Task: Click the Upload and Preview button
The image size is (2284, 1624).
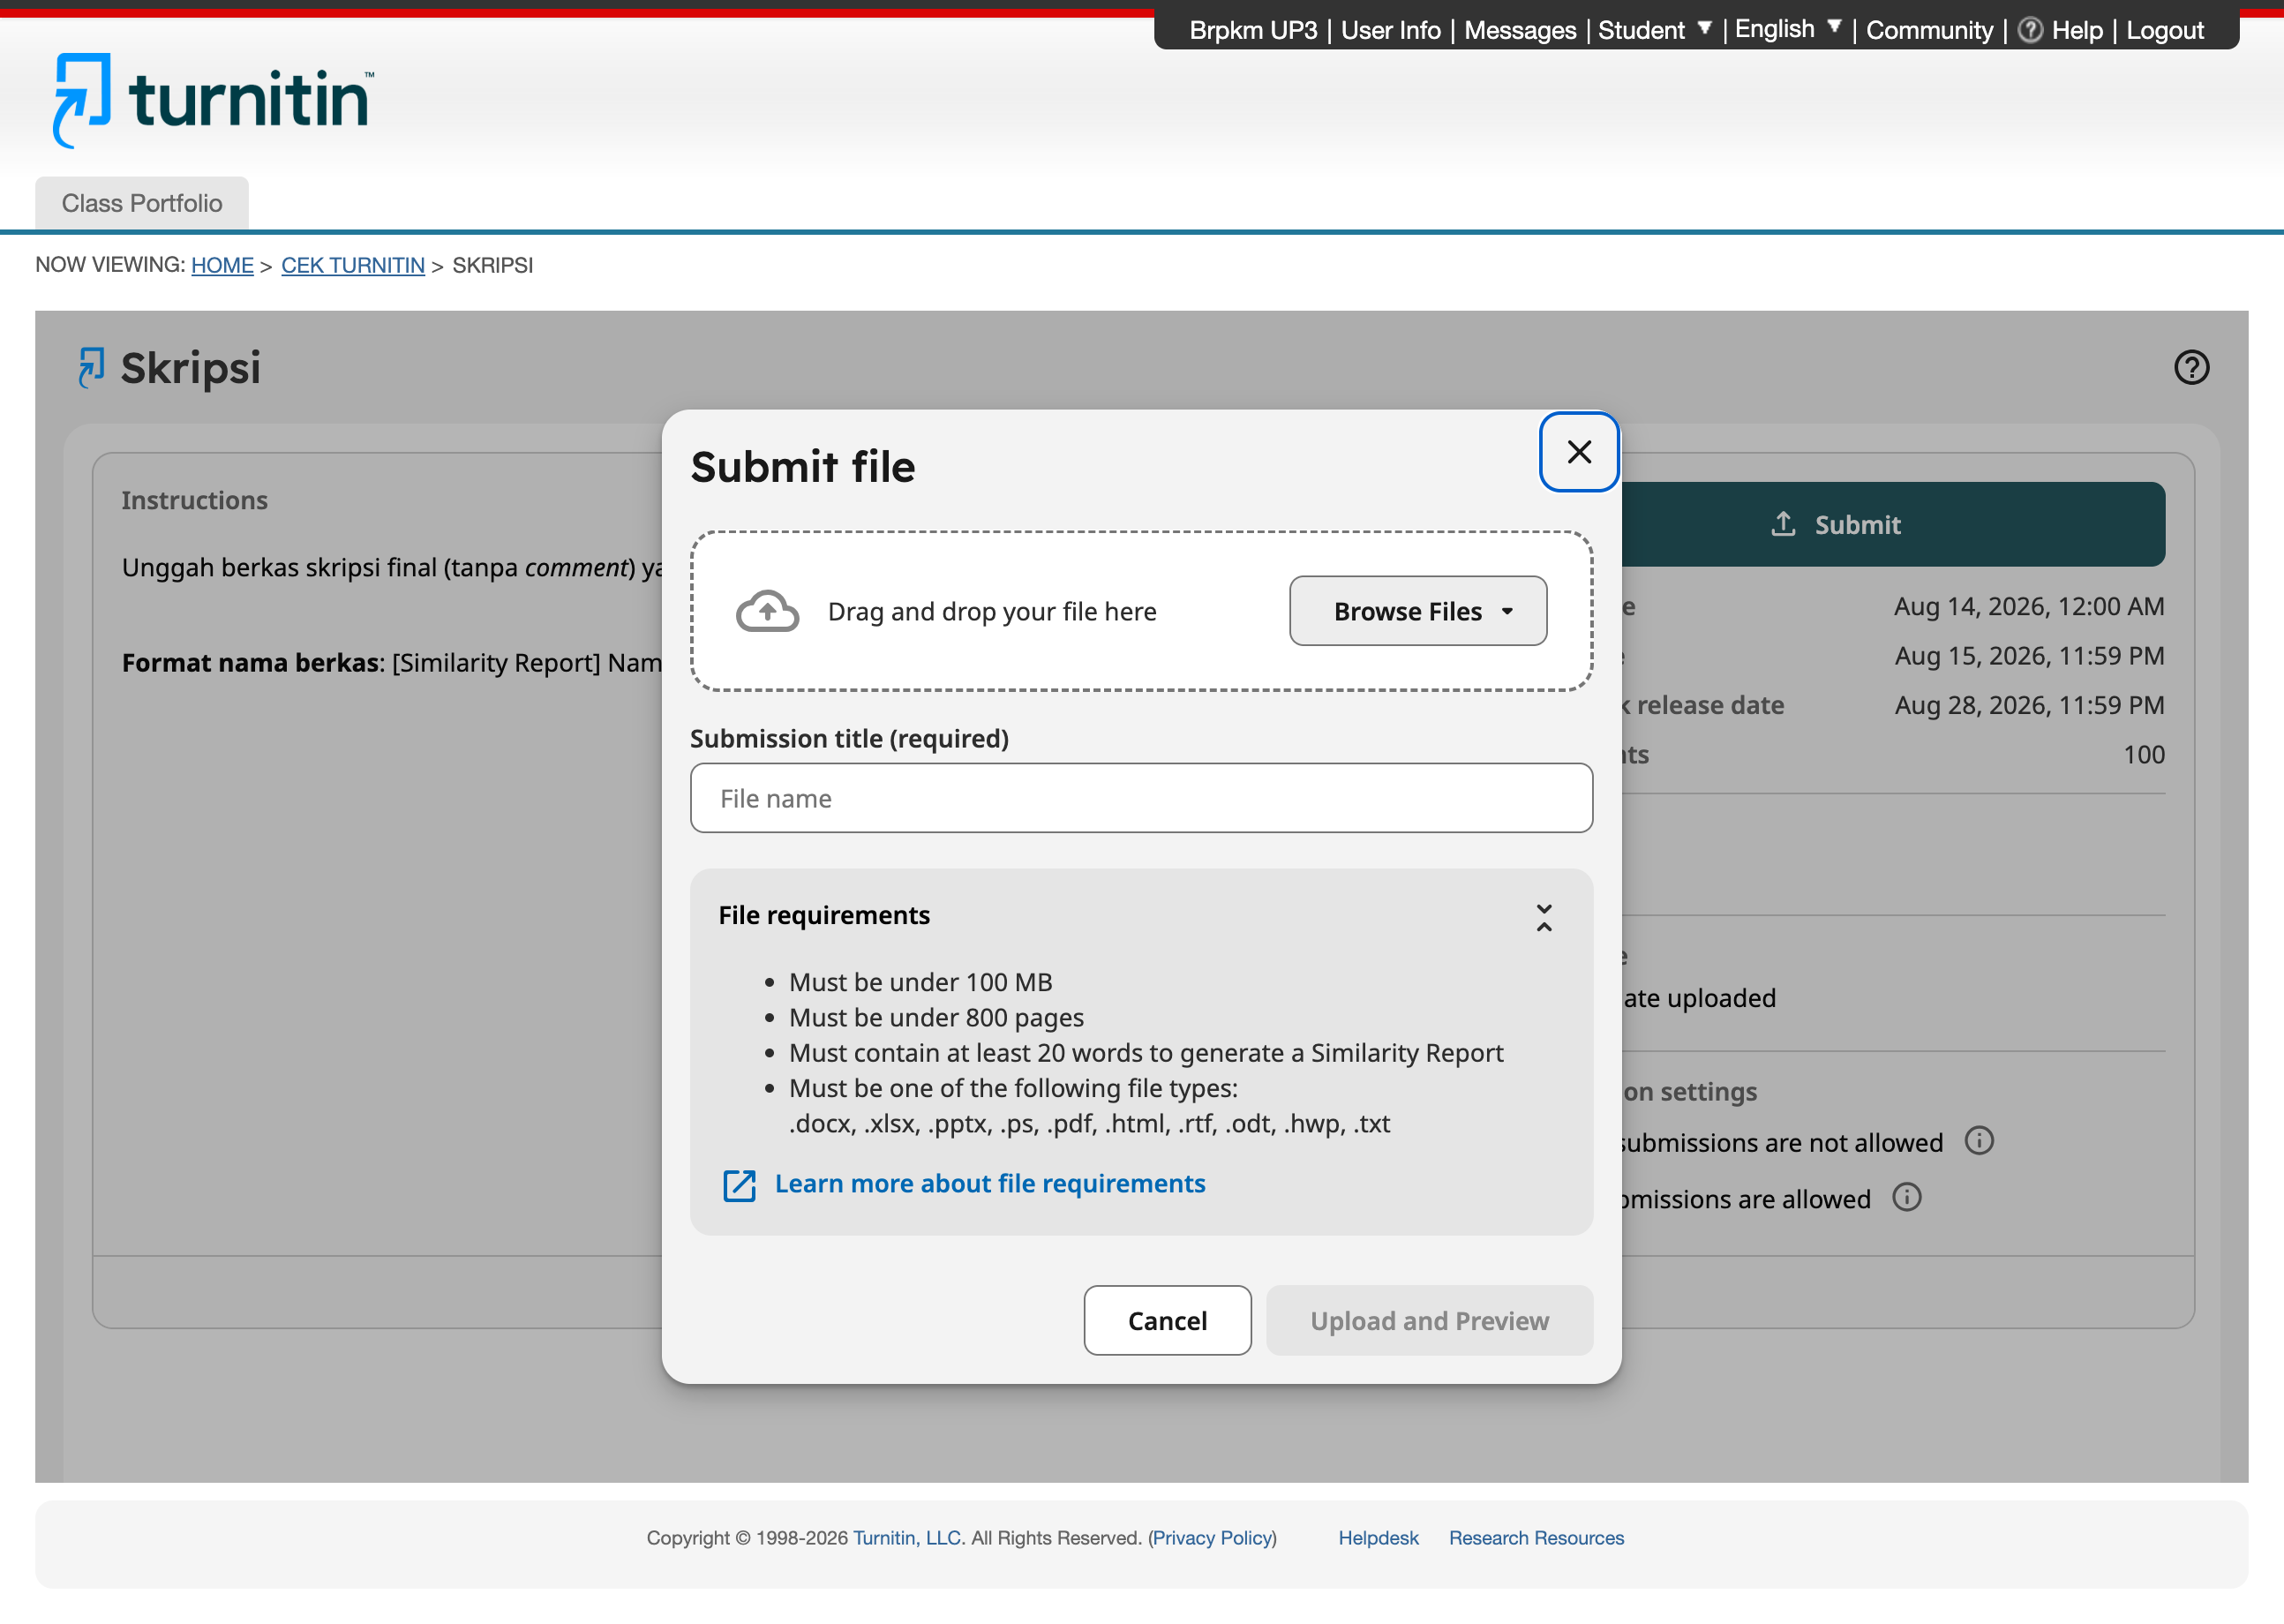Action: coord(1429,1320)
